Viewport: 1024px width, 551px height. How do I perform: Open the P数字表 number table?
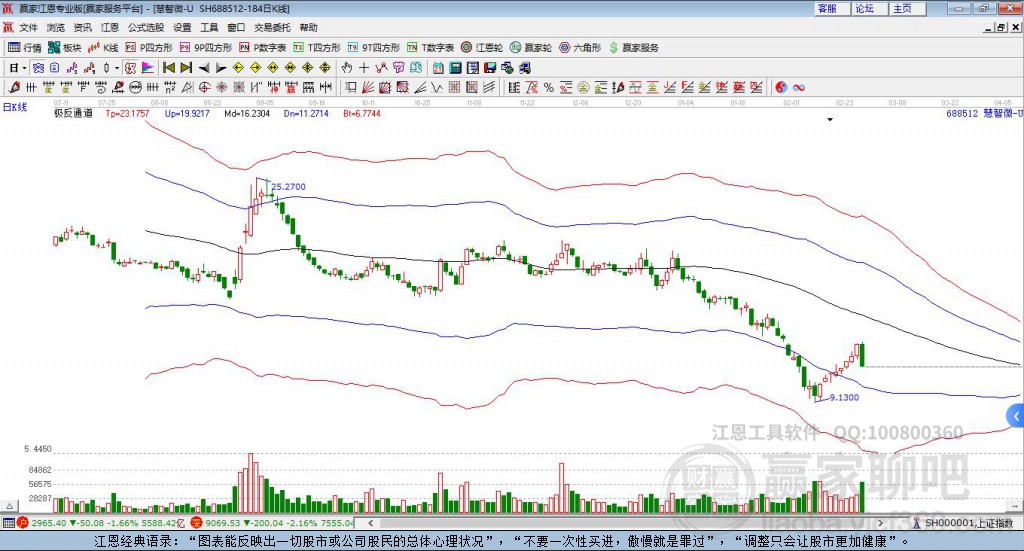click(x=263, y=48)
